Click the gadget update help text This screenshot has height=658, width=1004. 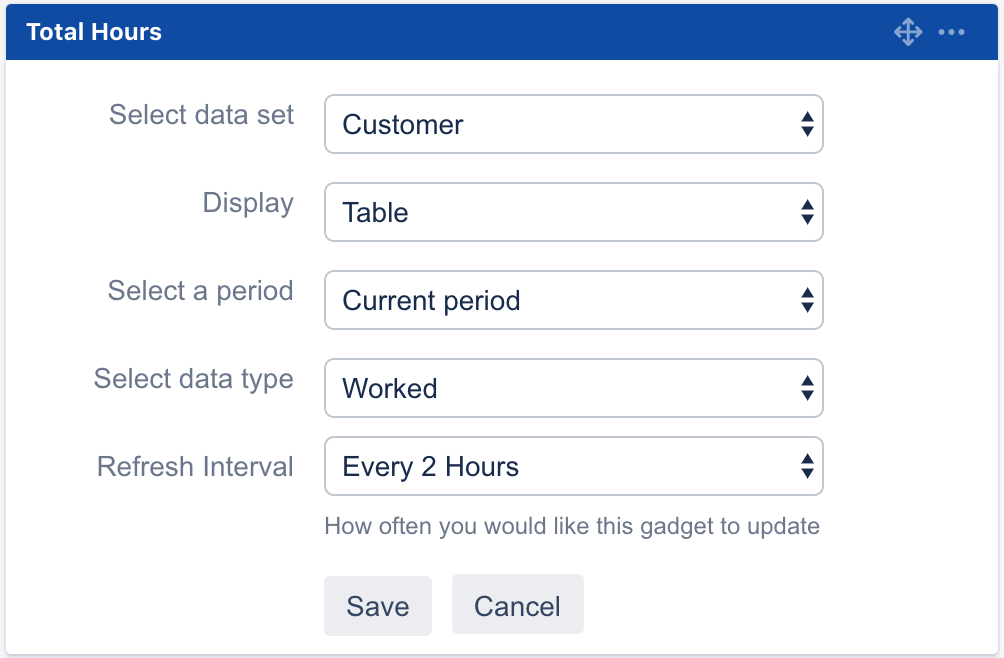click(x=572, y=526)
